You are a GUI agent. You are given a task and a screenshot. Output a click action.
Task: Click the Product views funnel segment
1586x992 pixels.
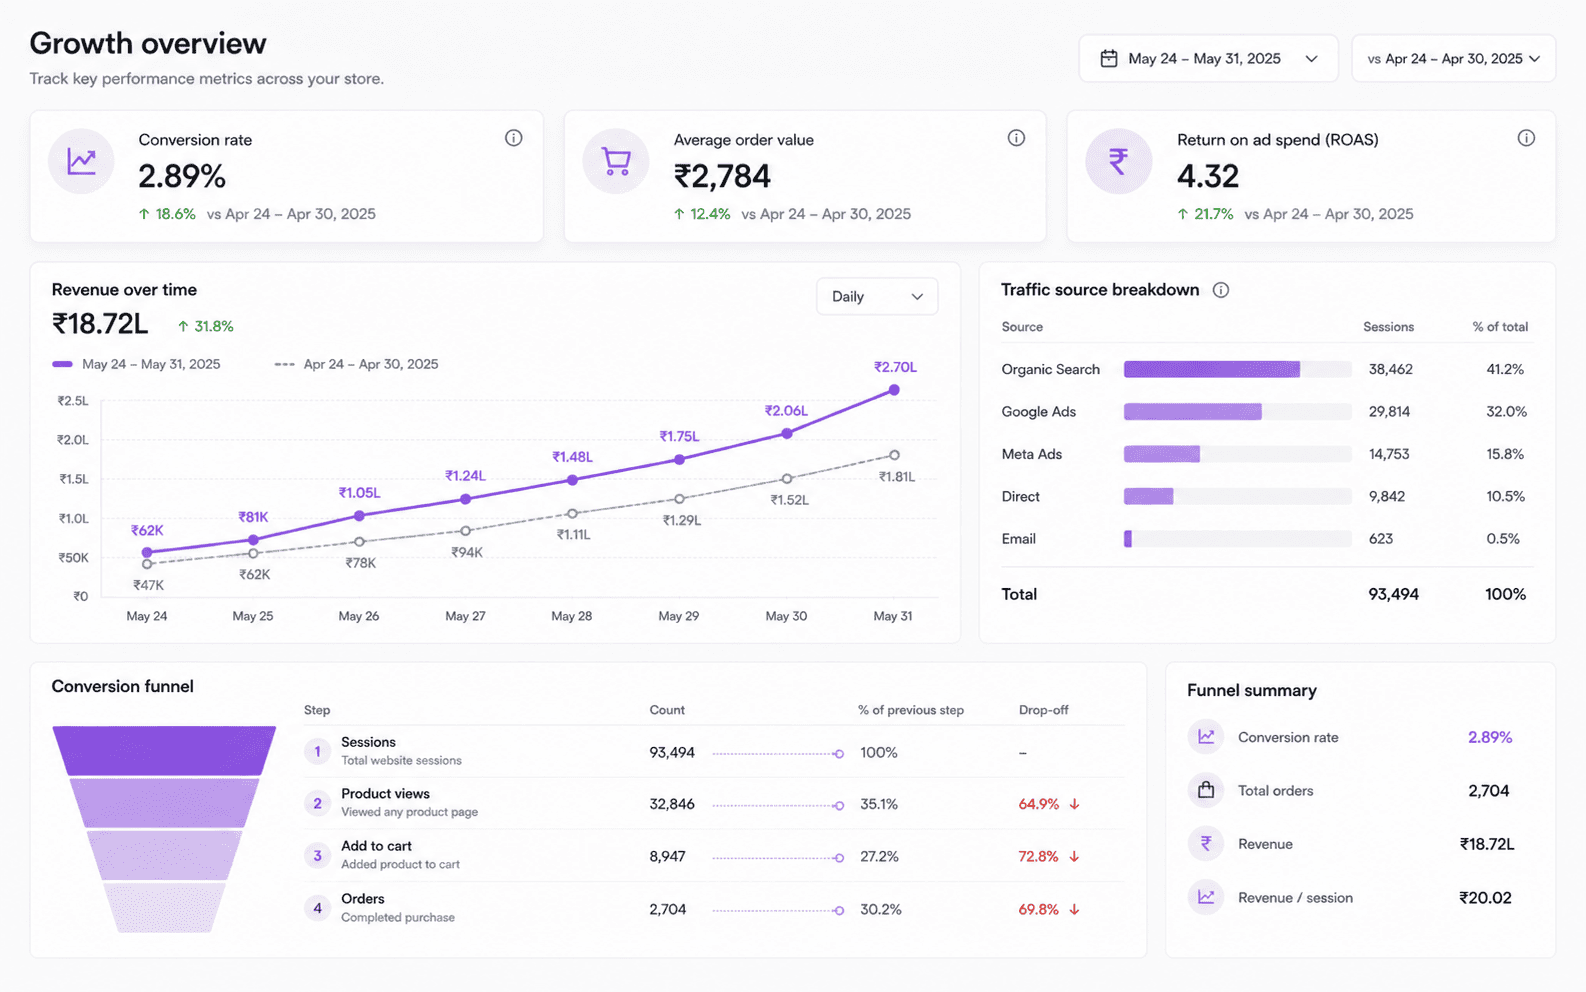pos(164,803)
